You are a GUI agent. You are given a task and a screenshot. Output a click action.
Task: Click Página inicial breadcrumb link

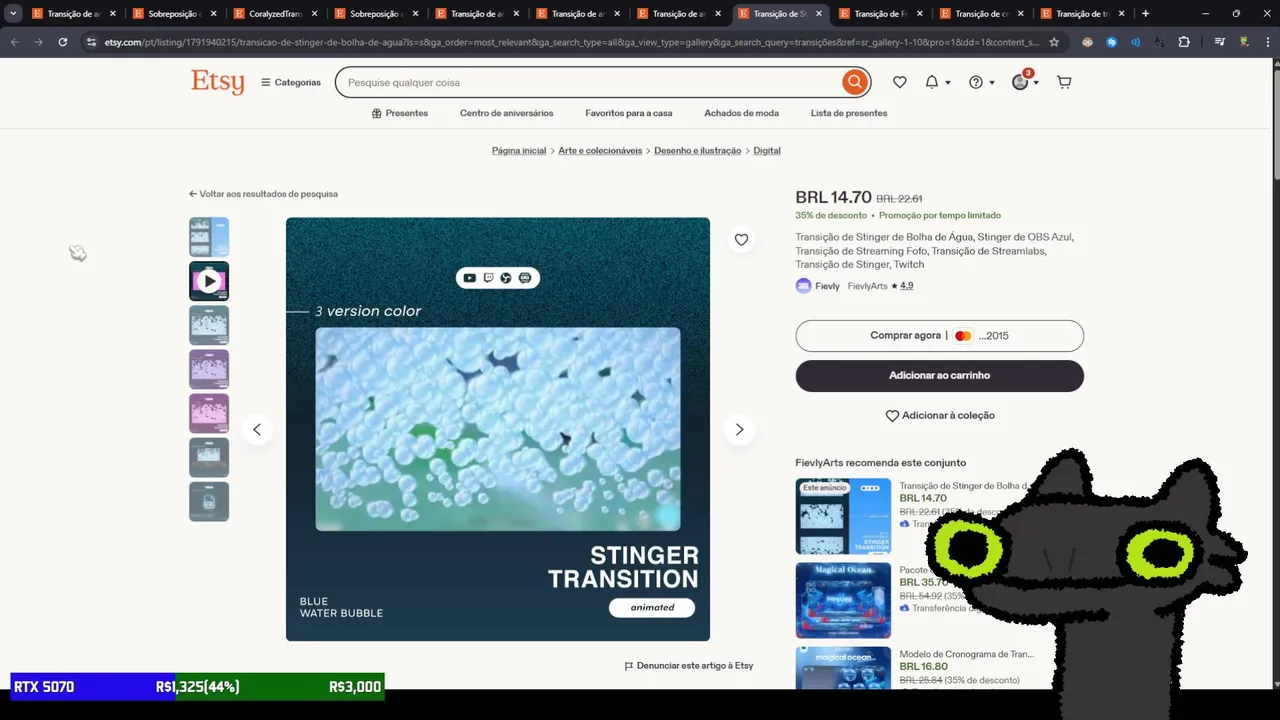(x=519, y=150)
